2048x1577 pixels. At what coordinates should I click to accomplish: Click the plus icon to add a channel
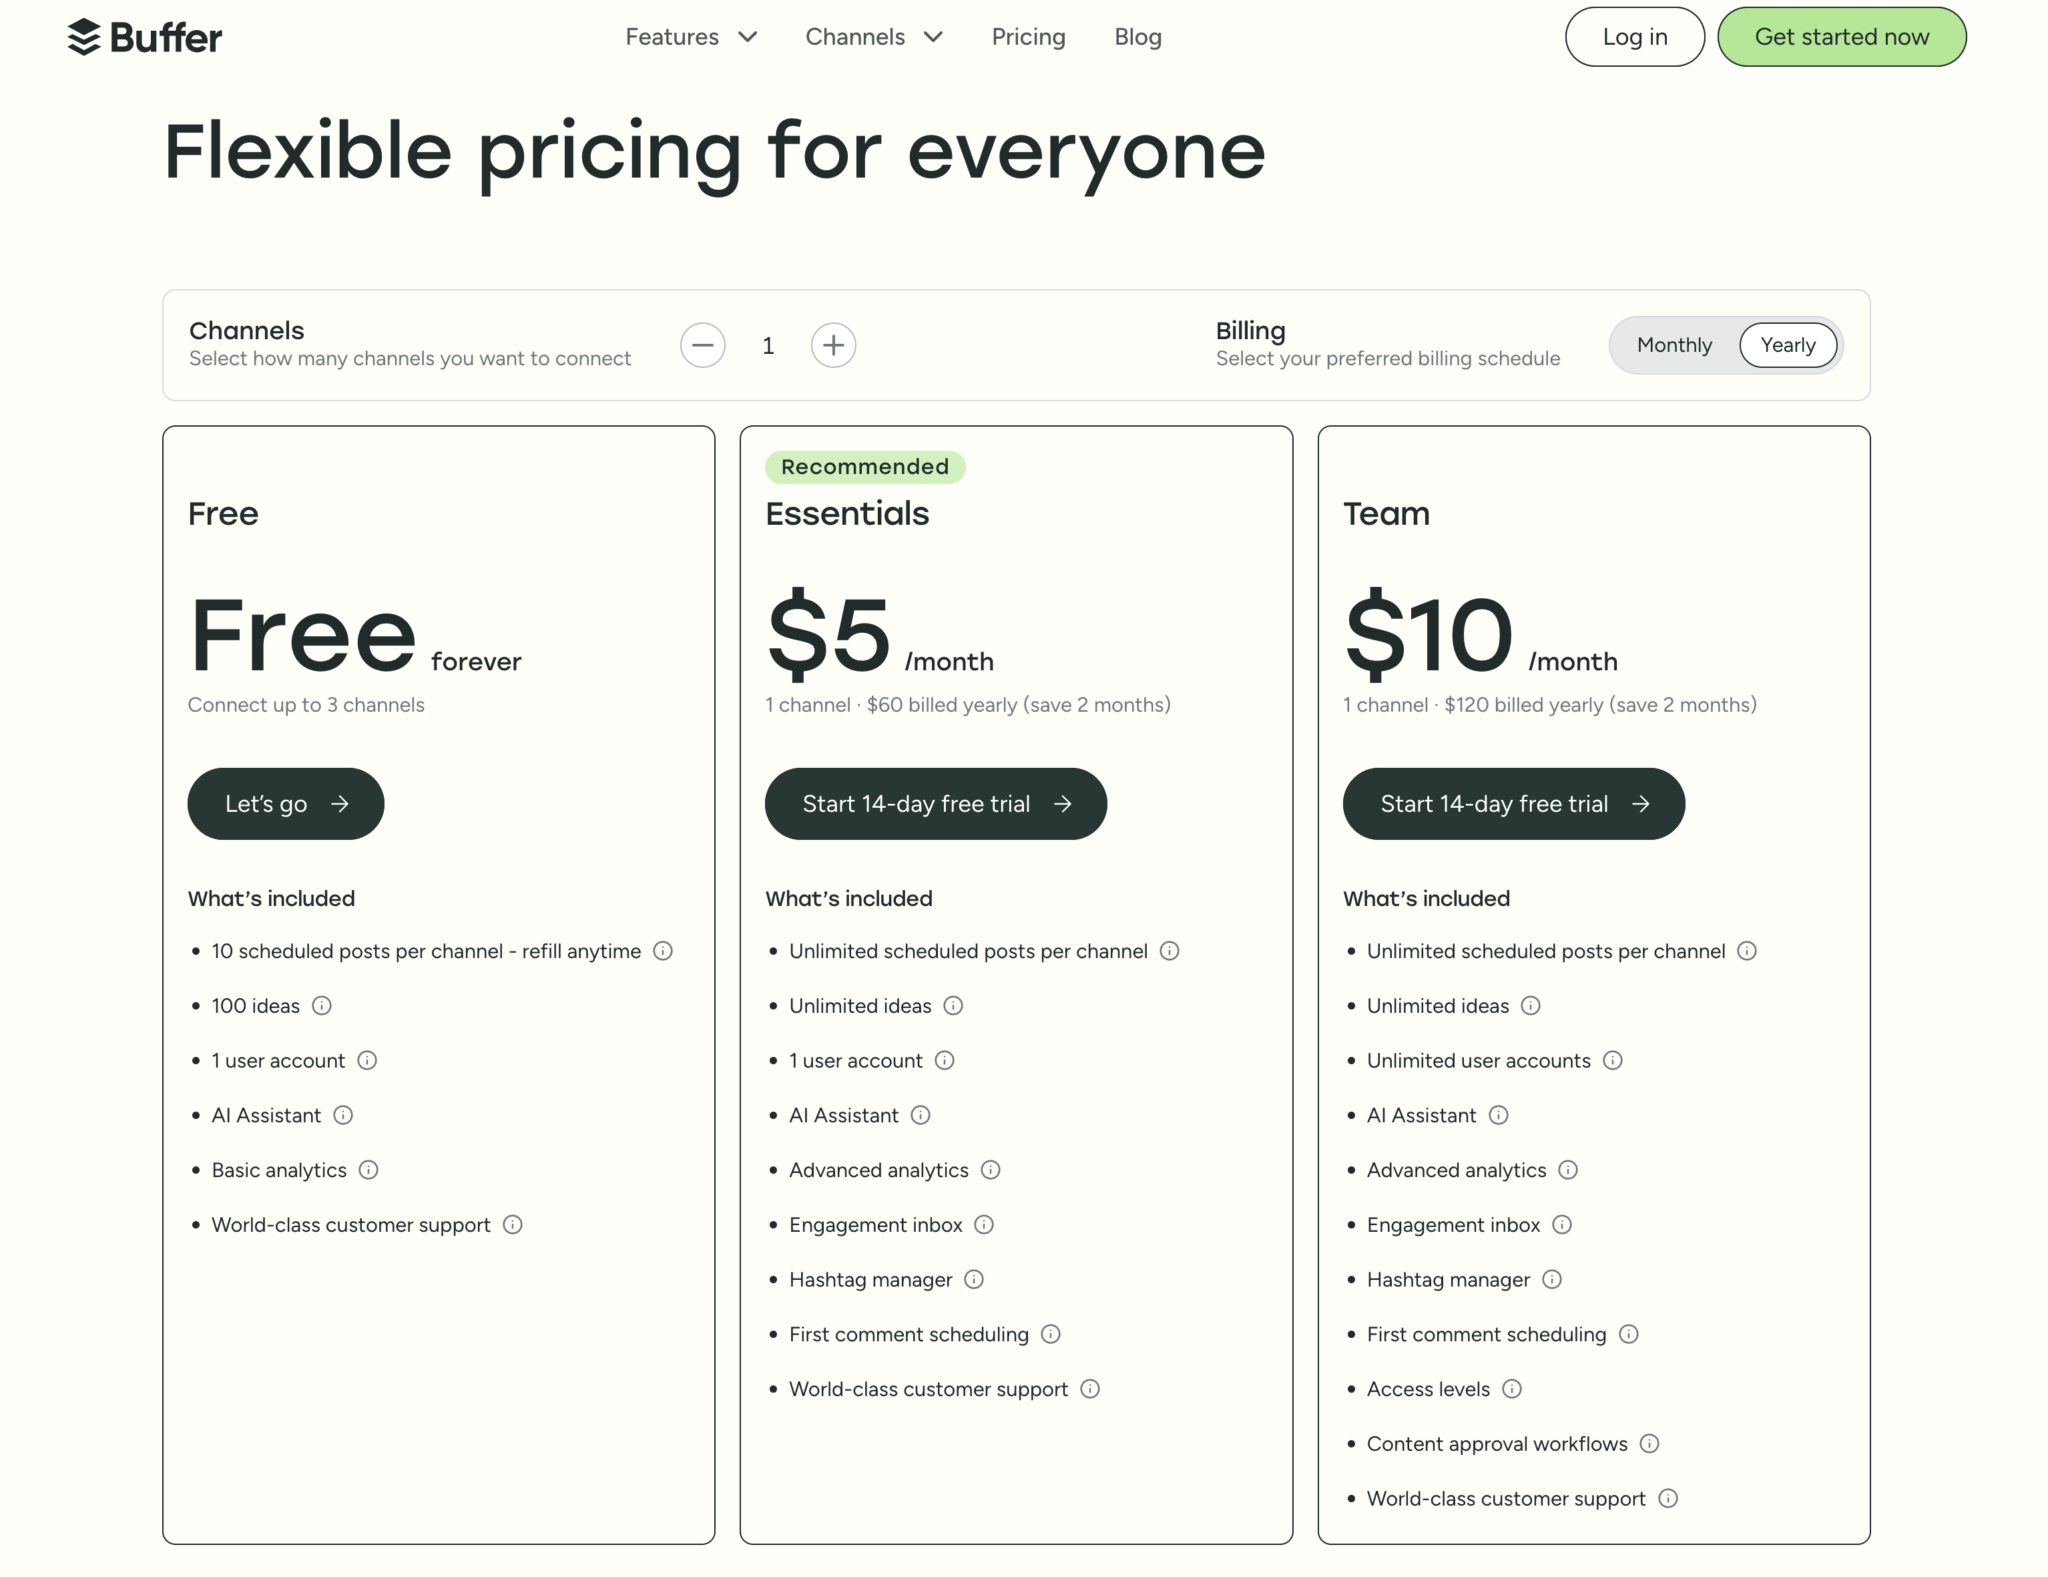(833, 345)
